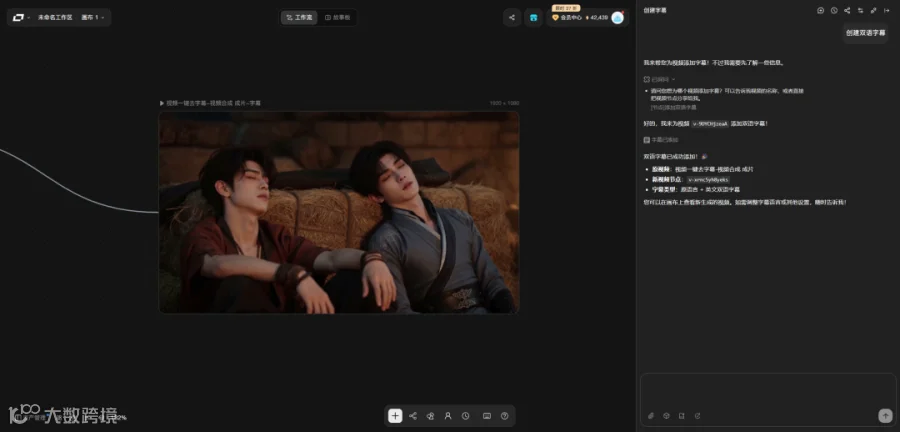Viewport: 900px width, 432px height.
Task: Open history clock icon in bottom toolbar
Action: 465,416
